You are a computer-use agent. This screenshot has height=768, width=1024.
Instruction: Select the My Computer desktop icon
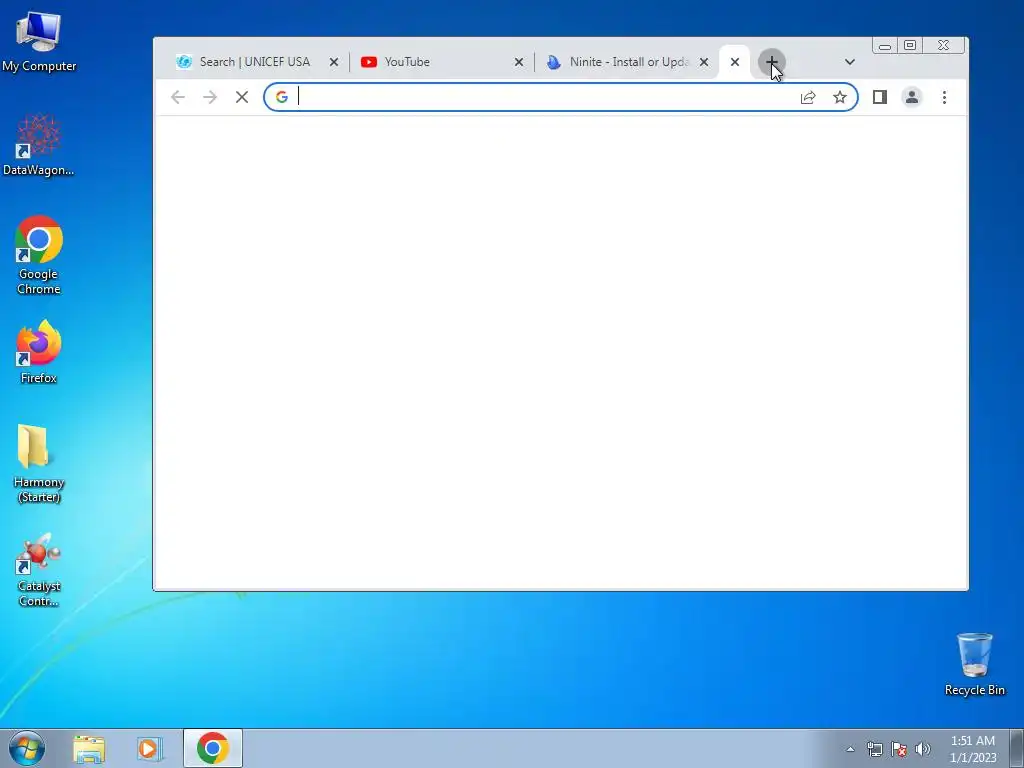(x=39, y=42)
